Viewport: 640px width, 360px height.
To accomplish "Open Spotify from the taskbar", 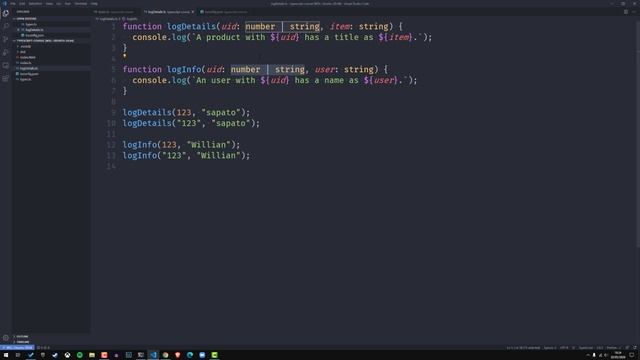I will [x=80, y=355].
